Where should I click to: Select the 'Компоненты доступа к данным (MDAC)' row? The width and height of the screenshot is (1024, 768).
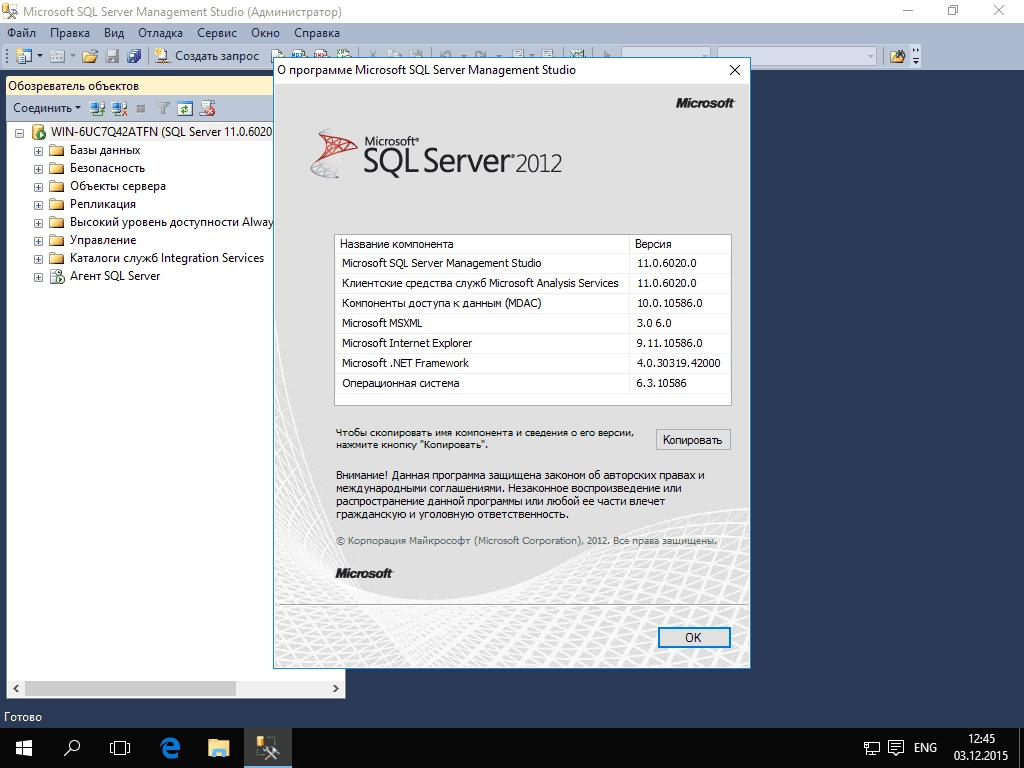coord(533,303)
